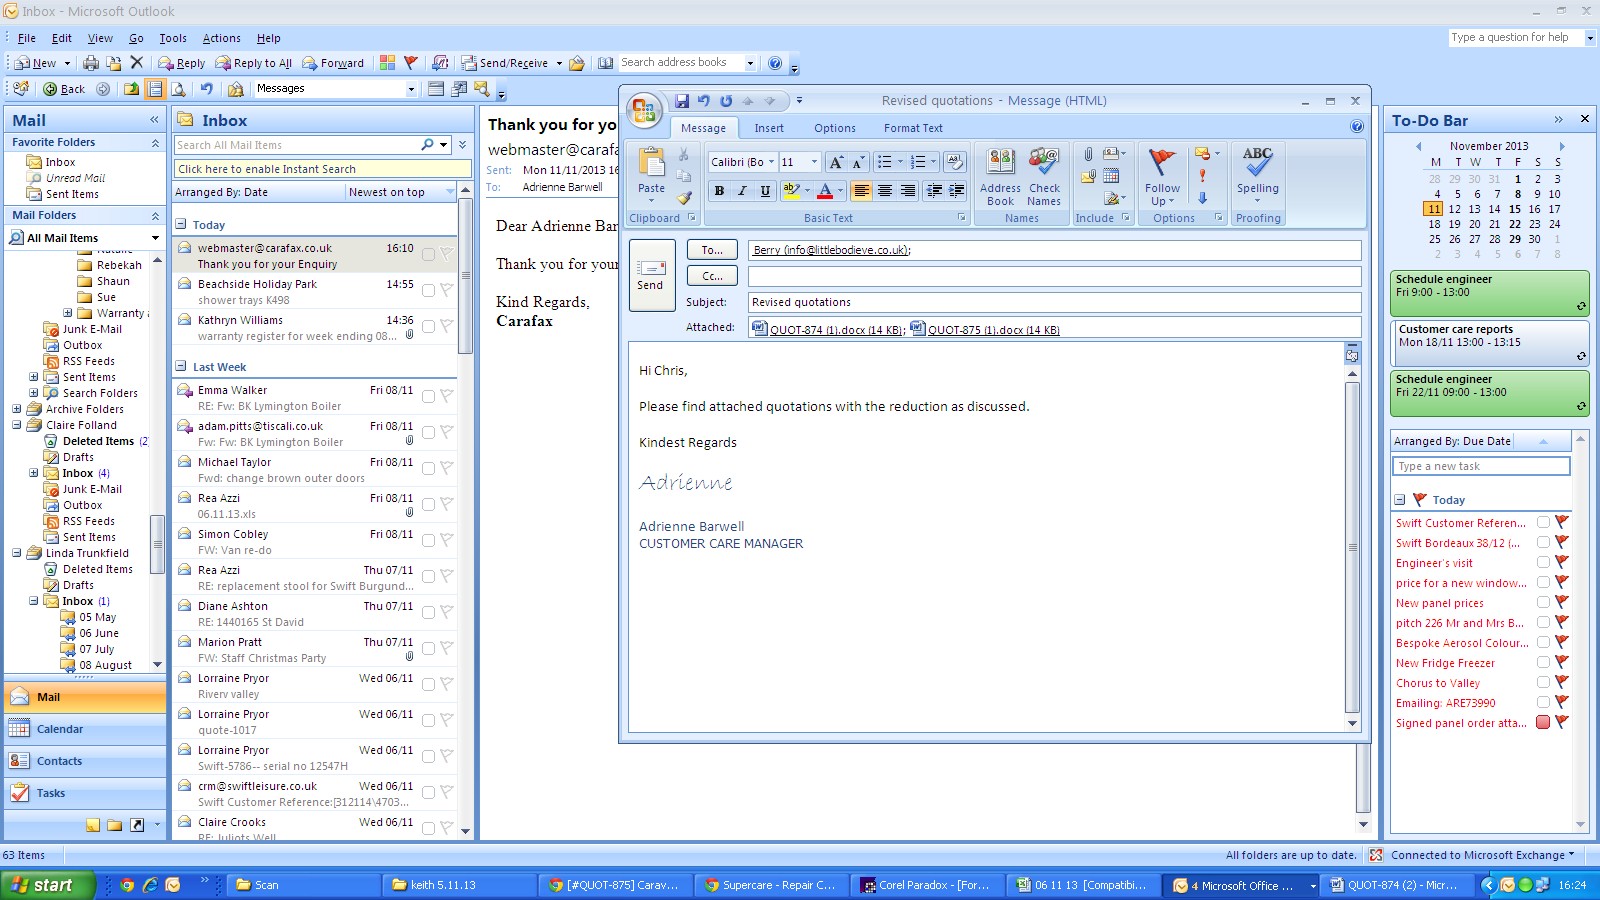Open the All Mail Items dropdown

(155, 238)
